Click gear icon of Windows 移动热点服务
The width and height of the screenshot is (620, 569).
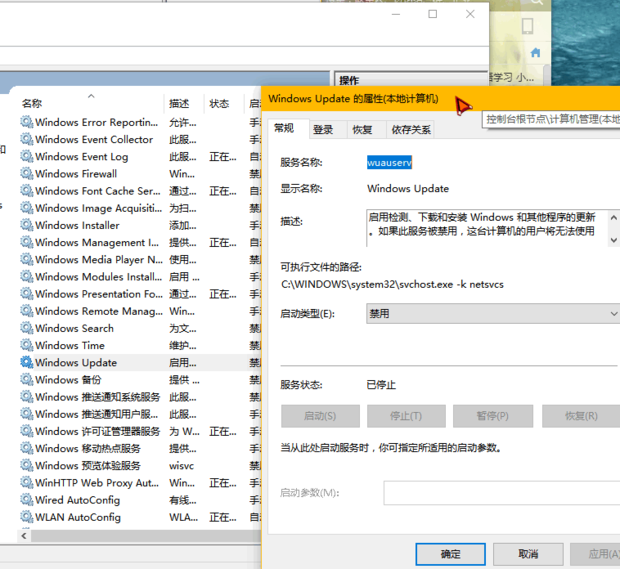(x=26, y=448)
